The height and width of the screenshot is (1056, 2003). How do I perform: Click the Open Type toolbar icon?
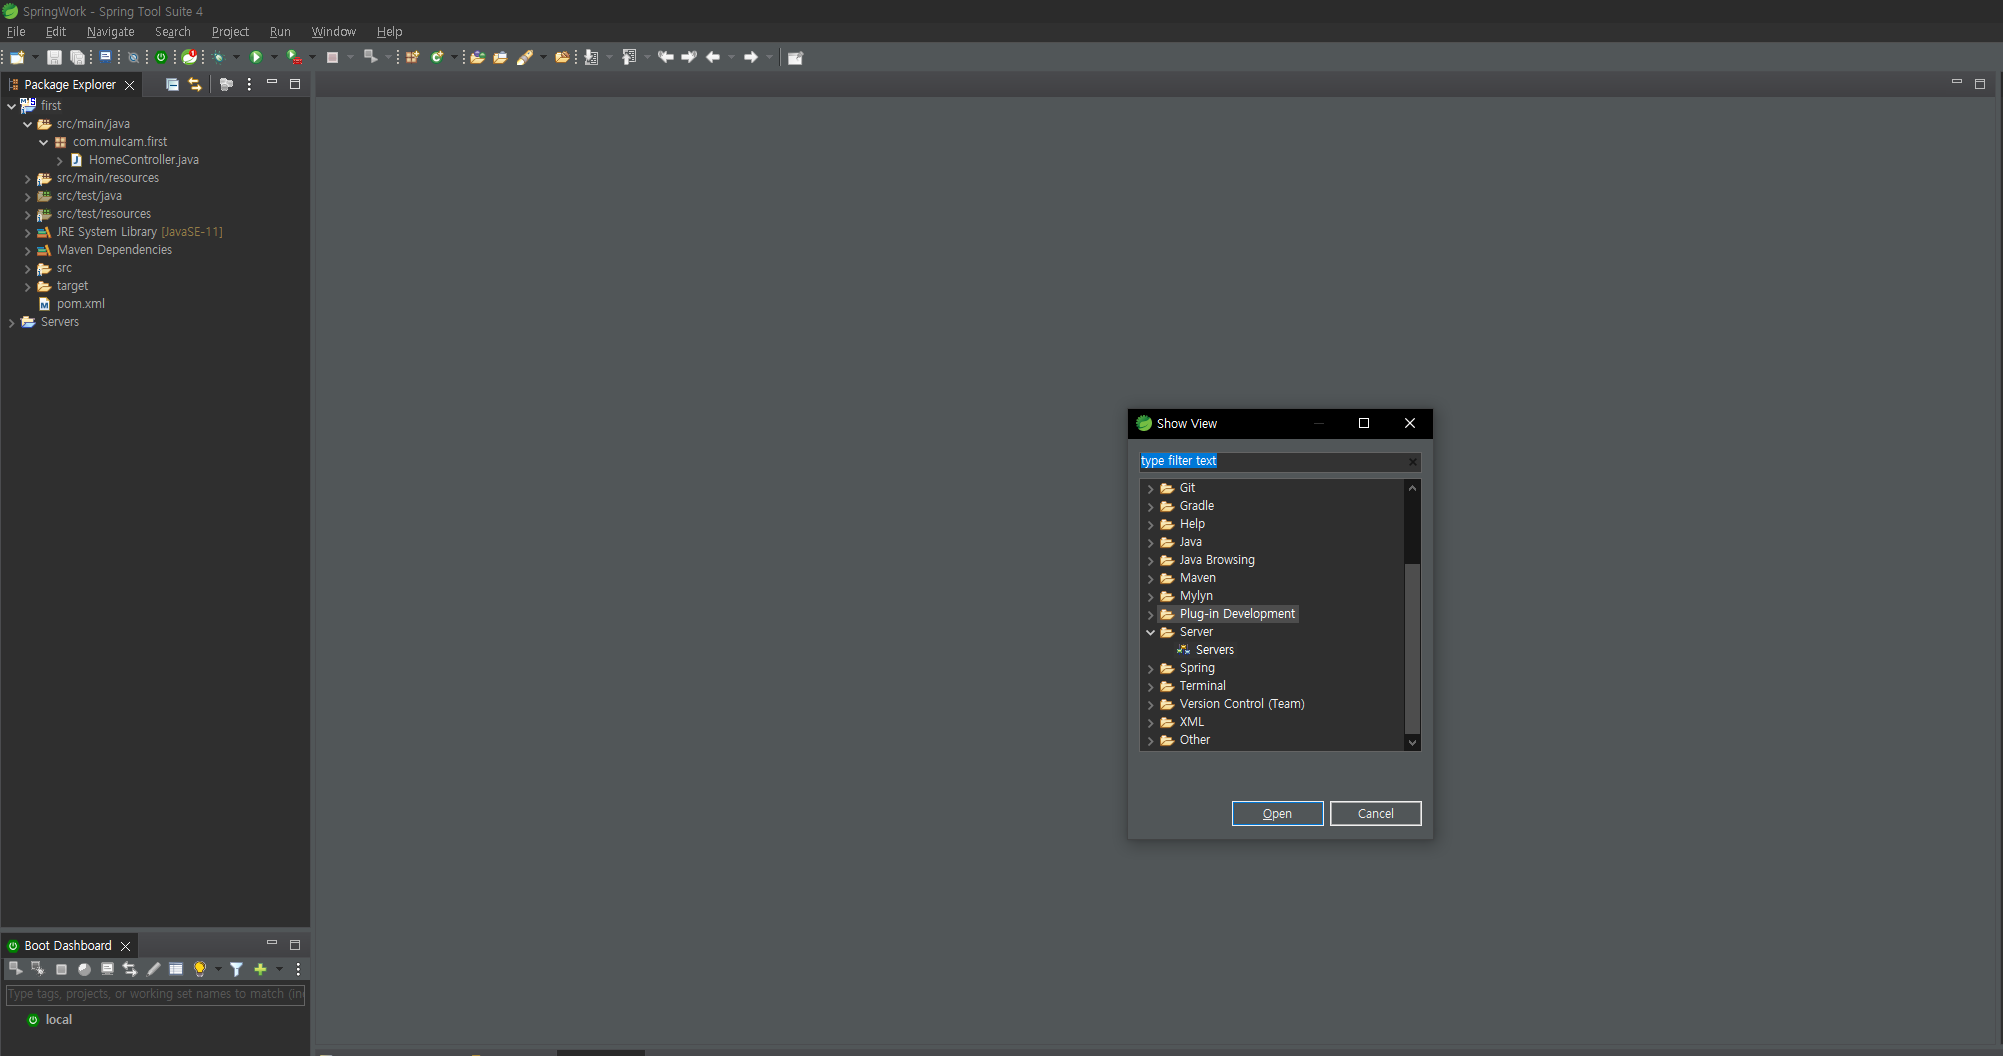(x=477, y=57)
